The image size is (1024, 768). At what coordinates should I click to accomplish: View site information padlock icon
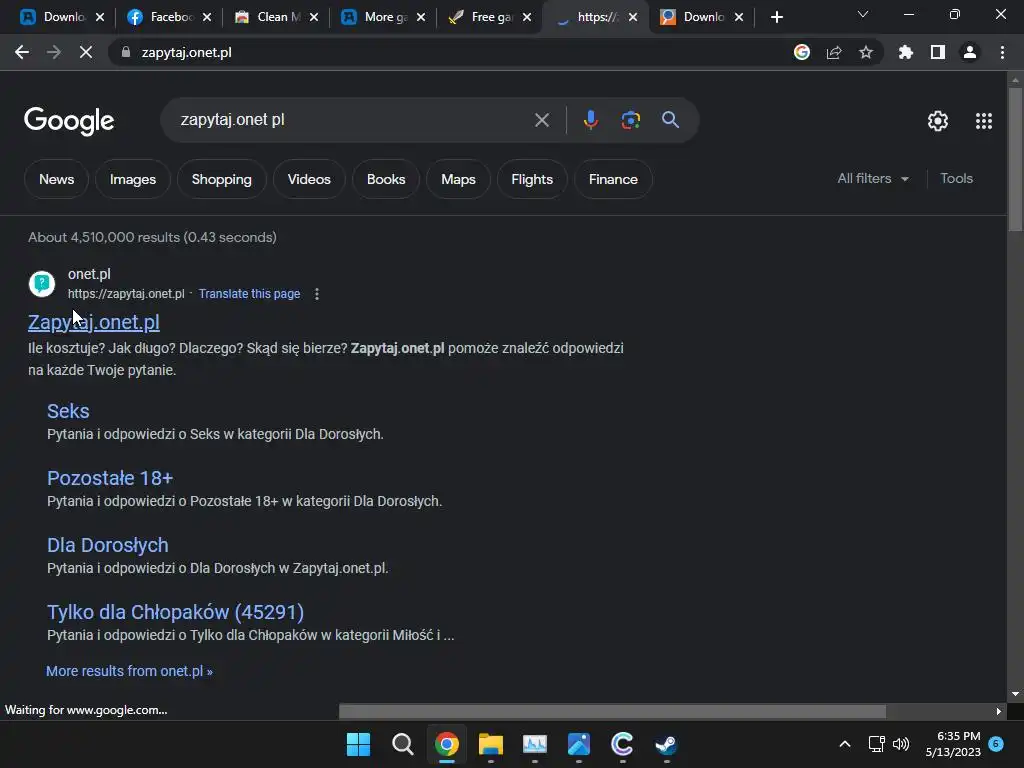click(x=126, y=52)
